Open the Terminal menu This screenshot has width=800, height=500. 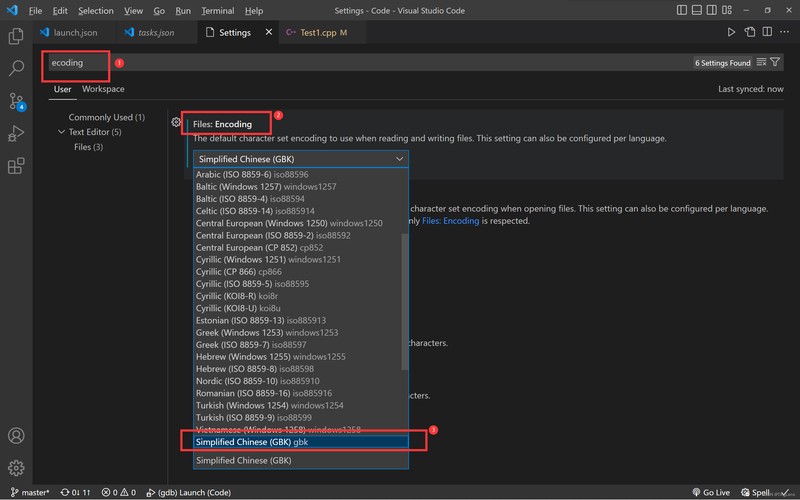coord(217,11)
